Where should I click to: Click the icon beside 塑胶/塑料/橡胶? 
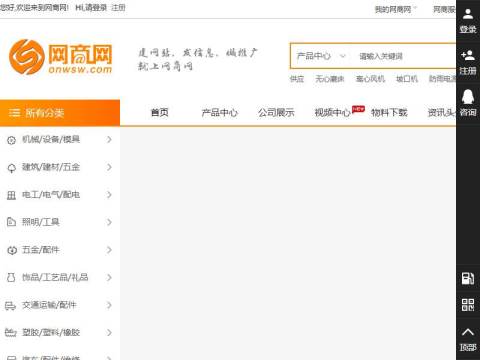pos(10,332)
